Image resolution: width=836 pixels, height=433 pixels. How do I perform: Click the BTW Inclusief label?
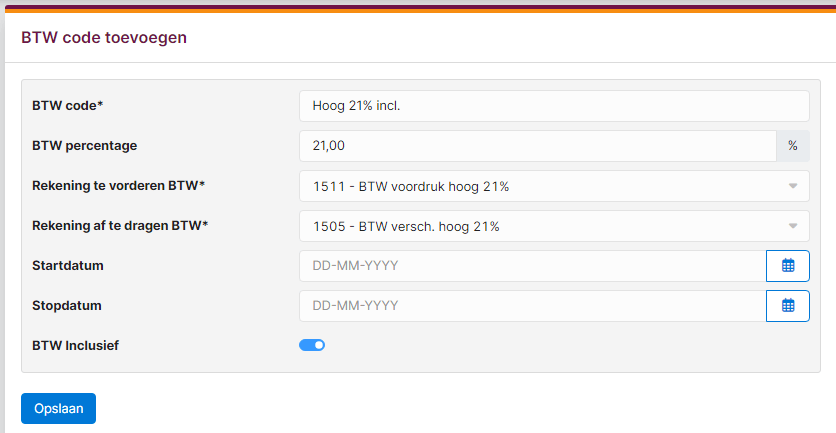click(76, 346)
